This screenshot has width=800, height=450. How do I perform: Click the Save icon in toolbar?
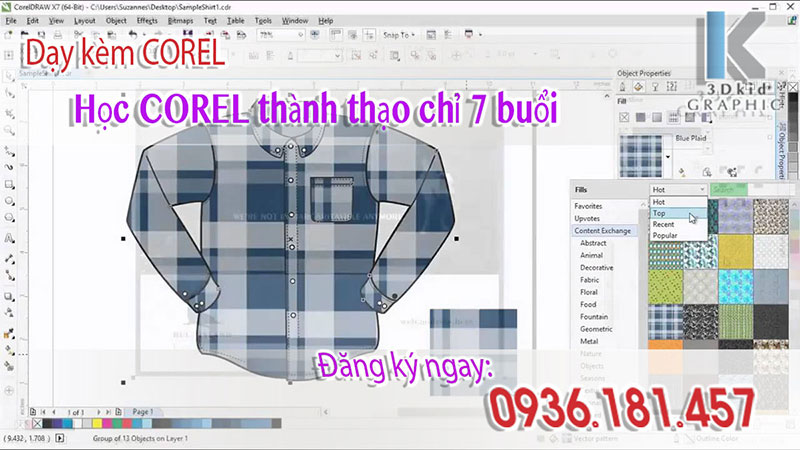[41, 35]
